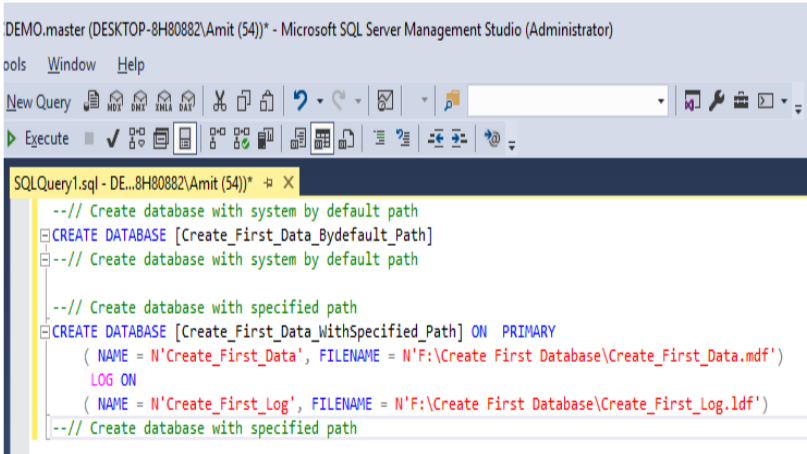Start an XMLA query
The height and width of the screenshot is (454, 807).
point(164,101)
